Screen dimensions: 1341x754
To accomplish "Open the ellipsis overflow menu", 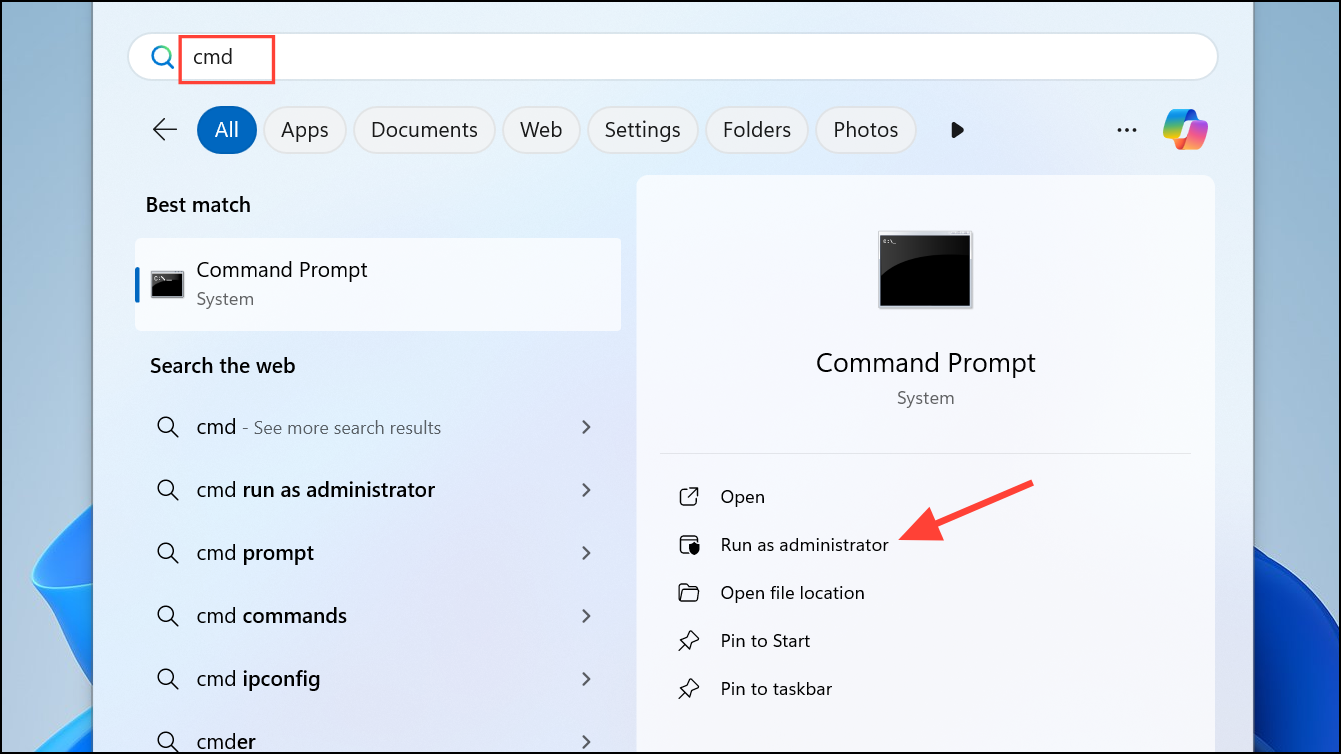I will tap(1126, 129).
